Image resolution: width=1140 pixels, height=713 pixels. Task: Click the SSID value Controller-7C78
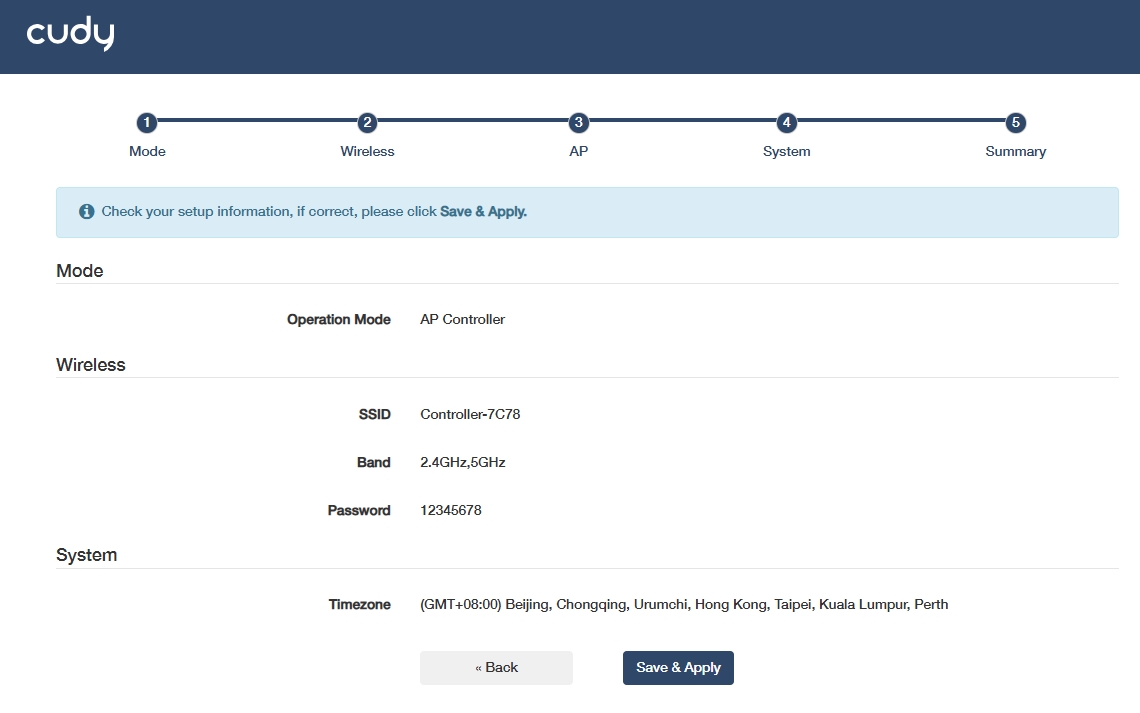(470, 414)
